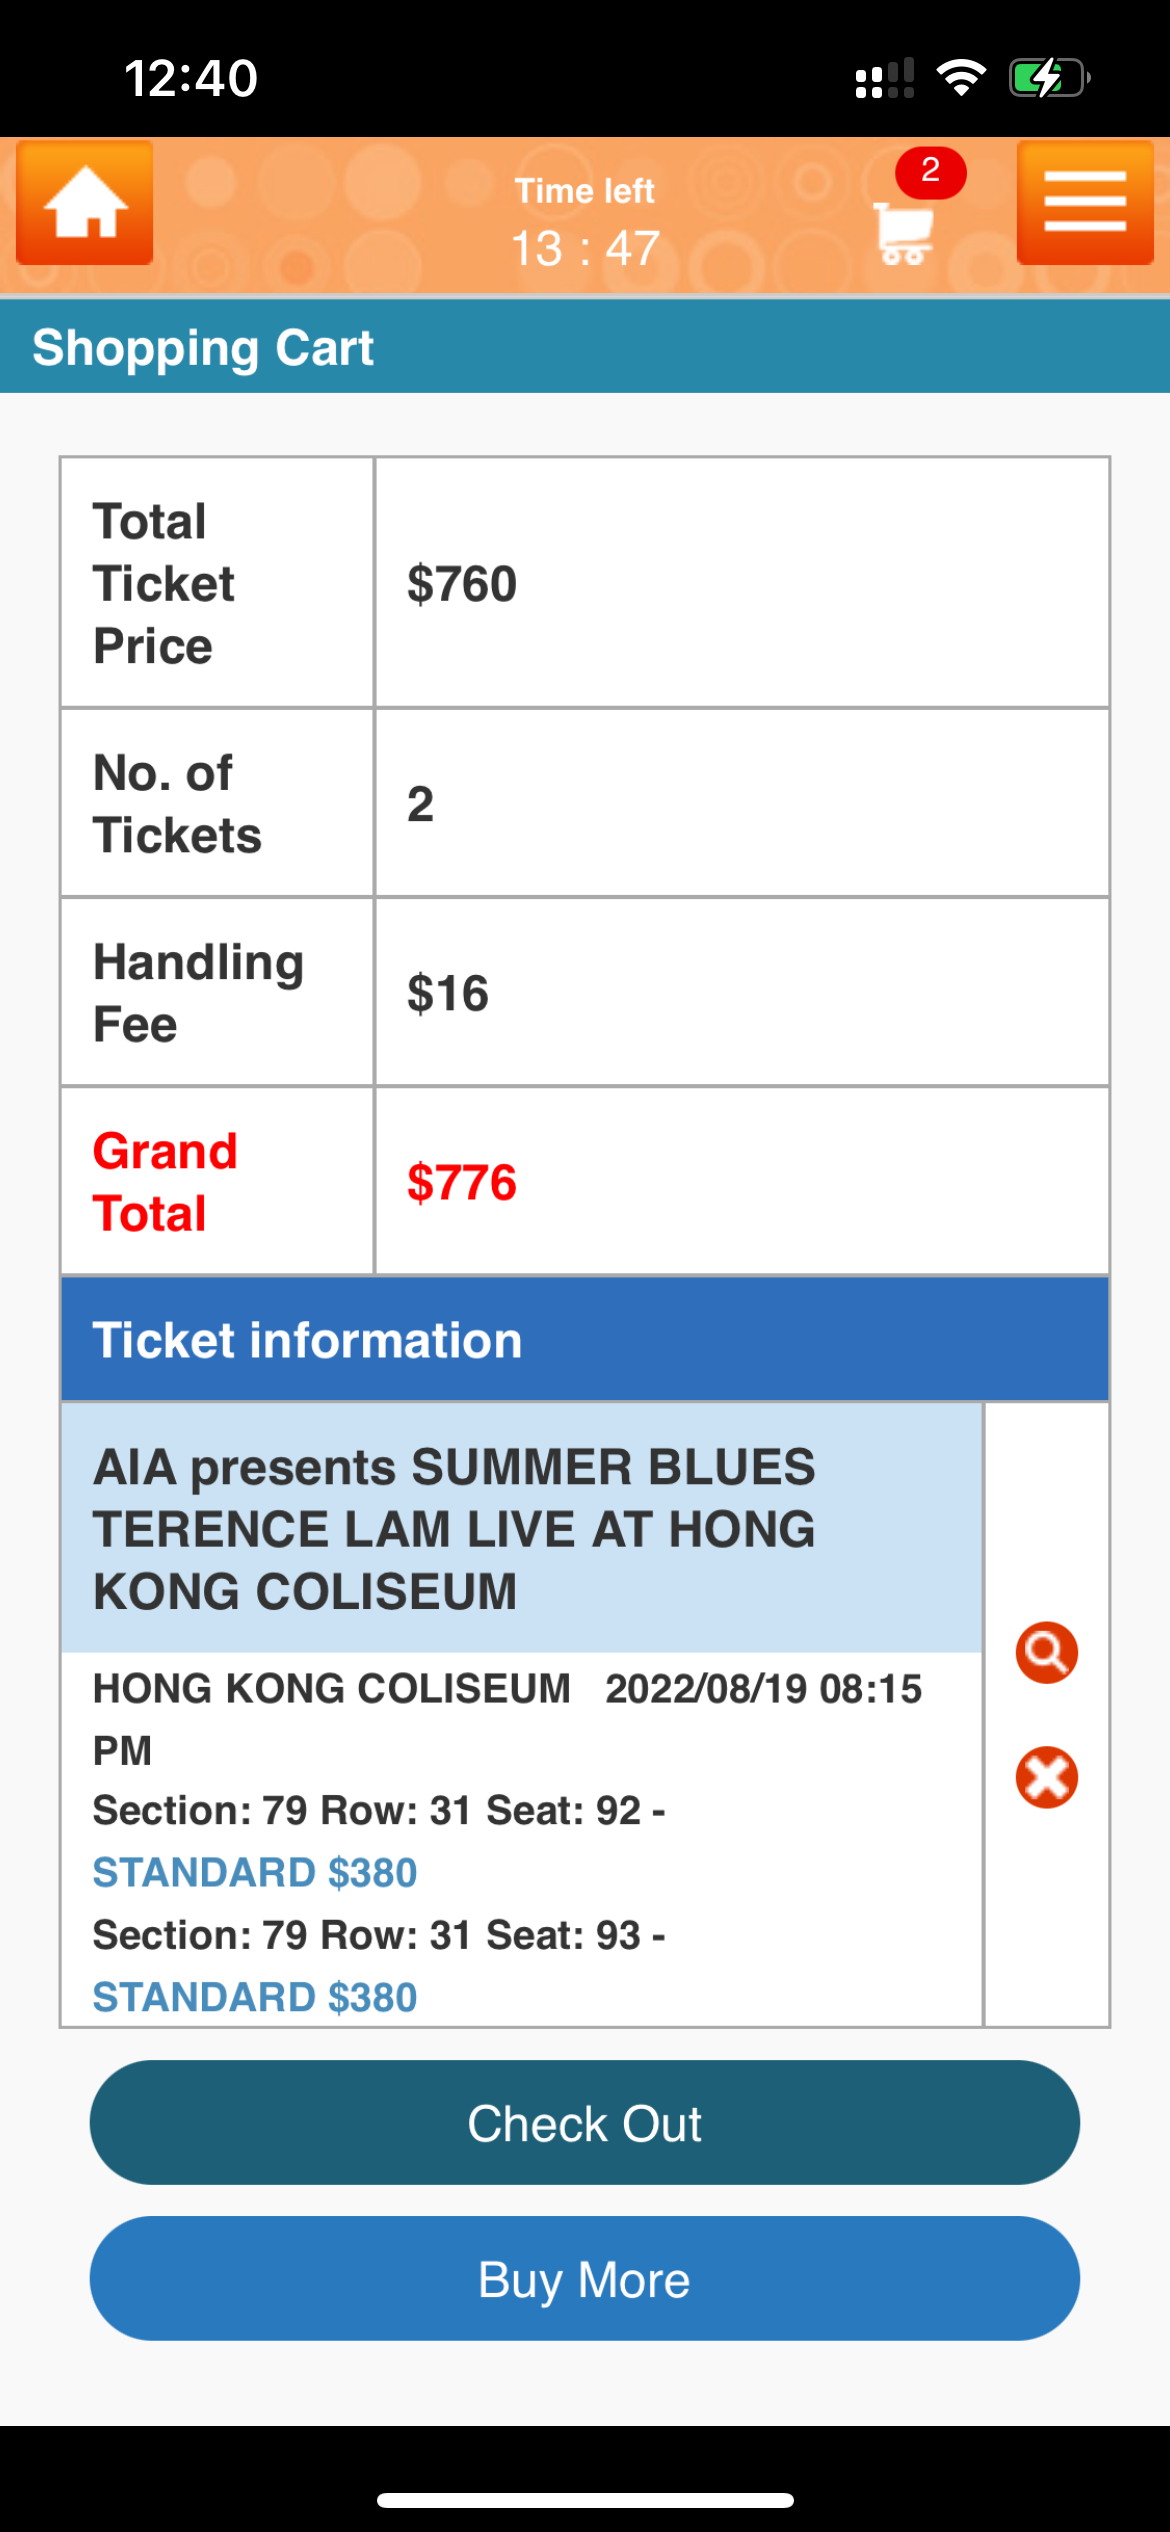The height and width of the screenshot is (2532, 1170).
Task: Tap the STANDARD $380 link for Seat 93
Action: tap(255, 1997)
